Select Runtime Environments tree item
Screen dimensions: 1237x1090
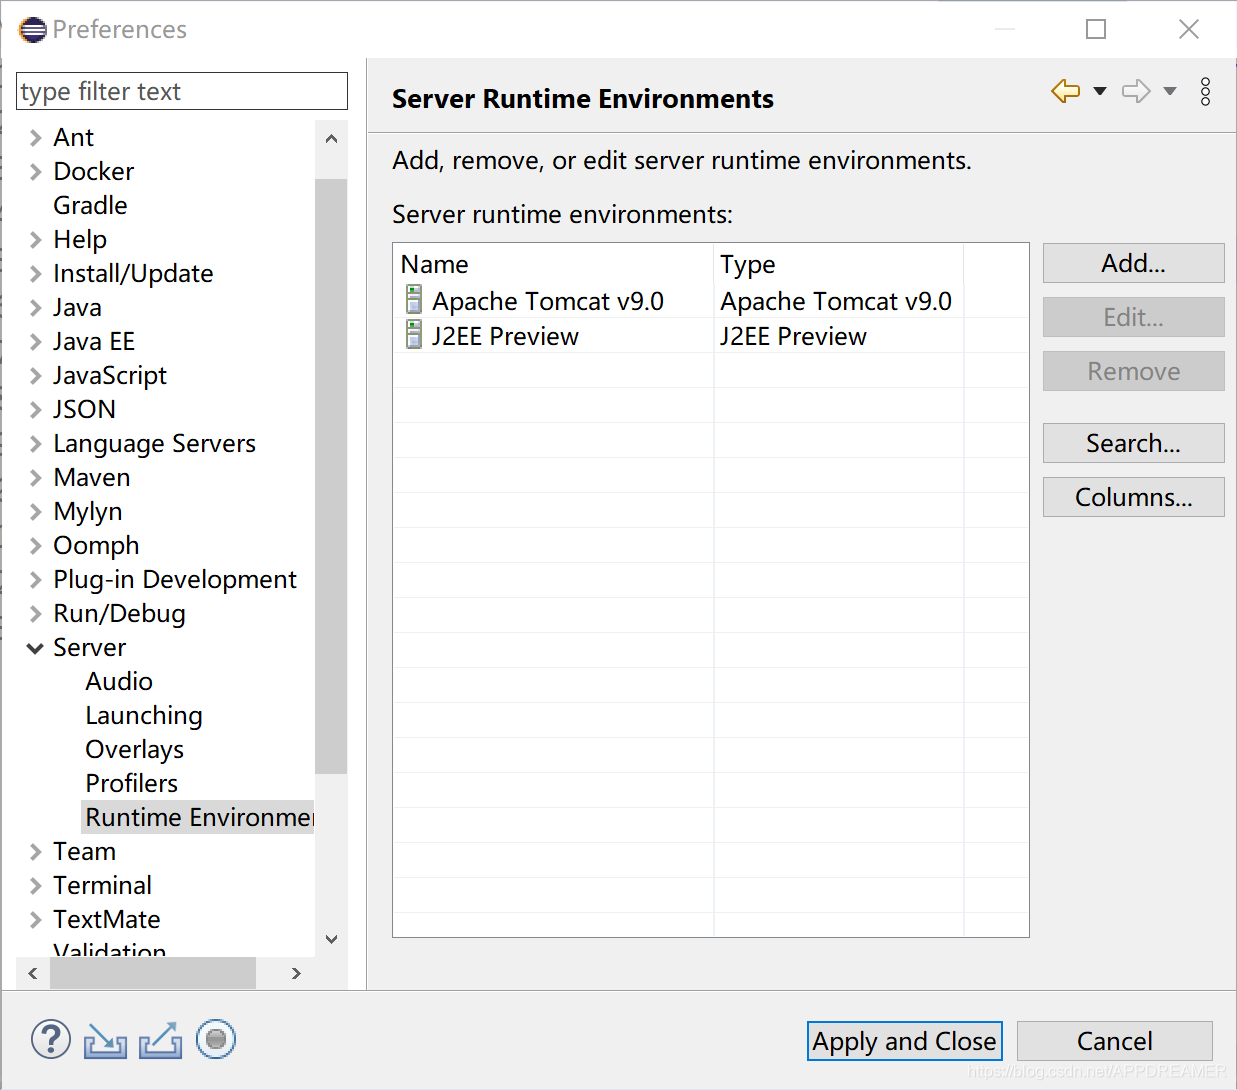(198, 817)
